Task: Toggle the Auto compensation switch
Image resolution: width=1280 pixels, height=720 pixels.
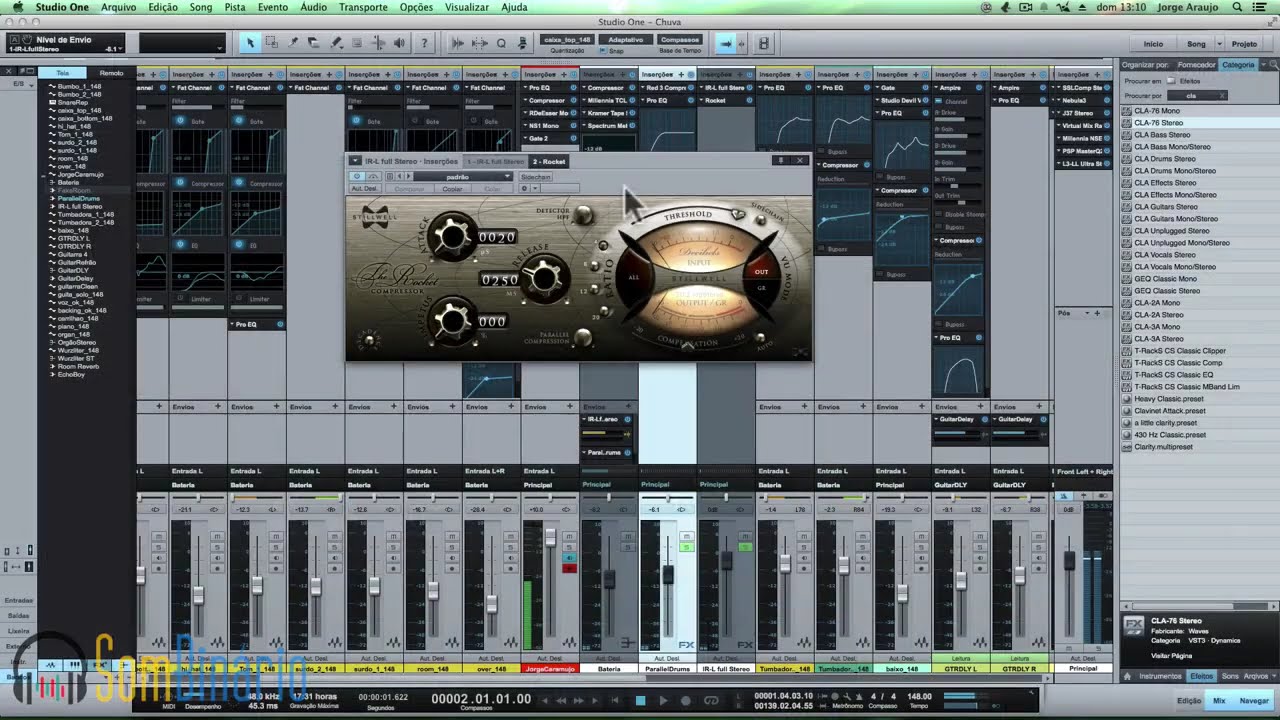Action: 760,338
